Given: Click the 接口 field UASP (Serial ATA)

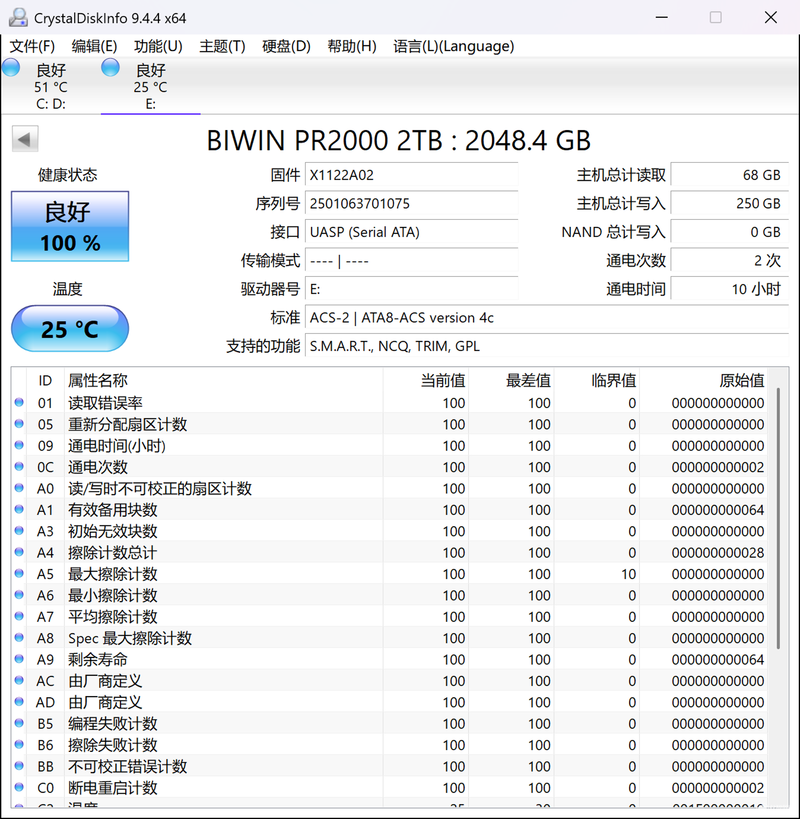Looking at the screenshot, I should 411,232.
